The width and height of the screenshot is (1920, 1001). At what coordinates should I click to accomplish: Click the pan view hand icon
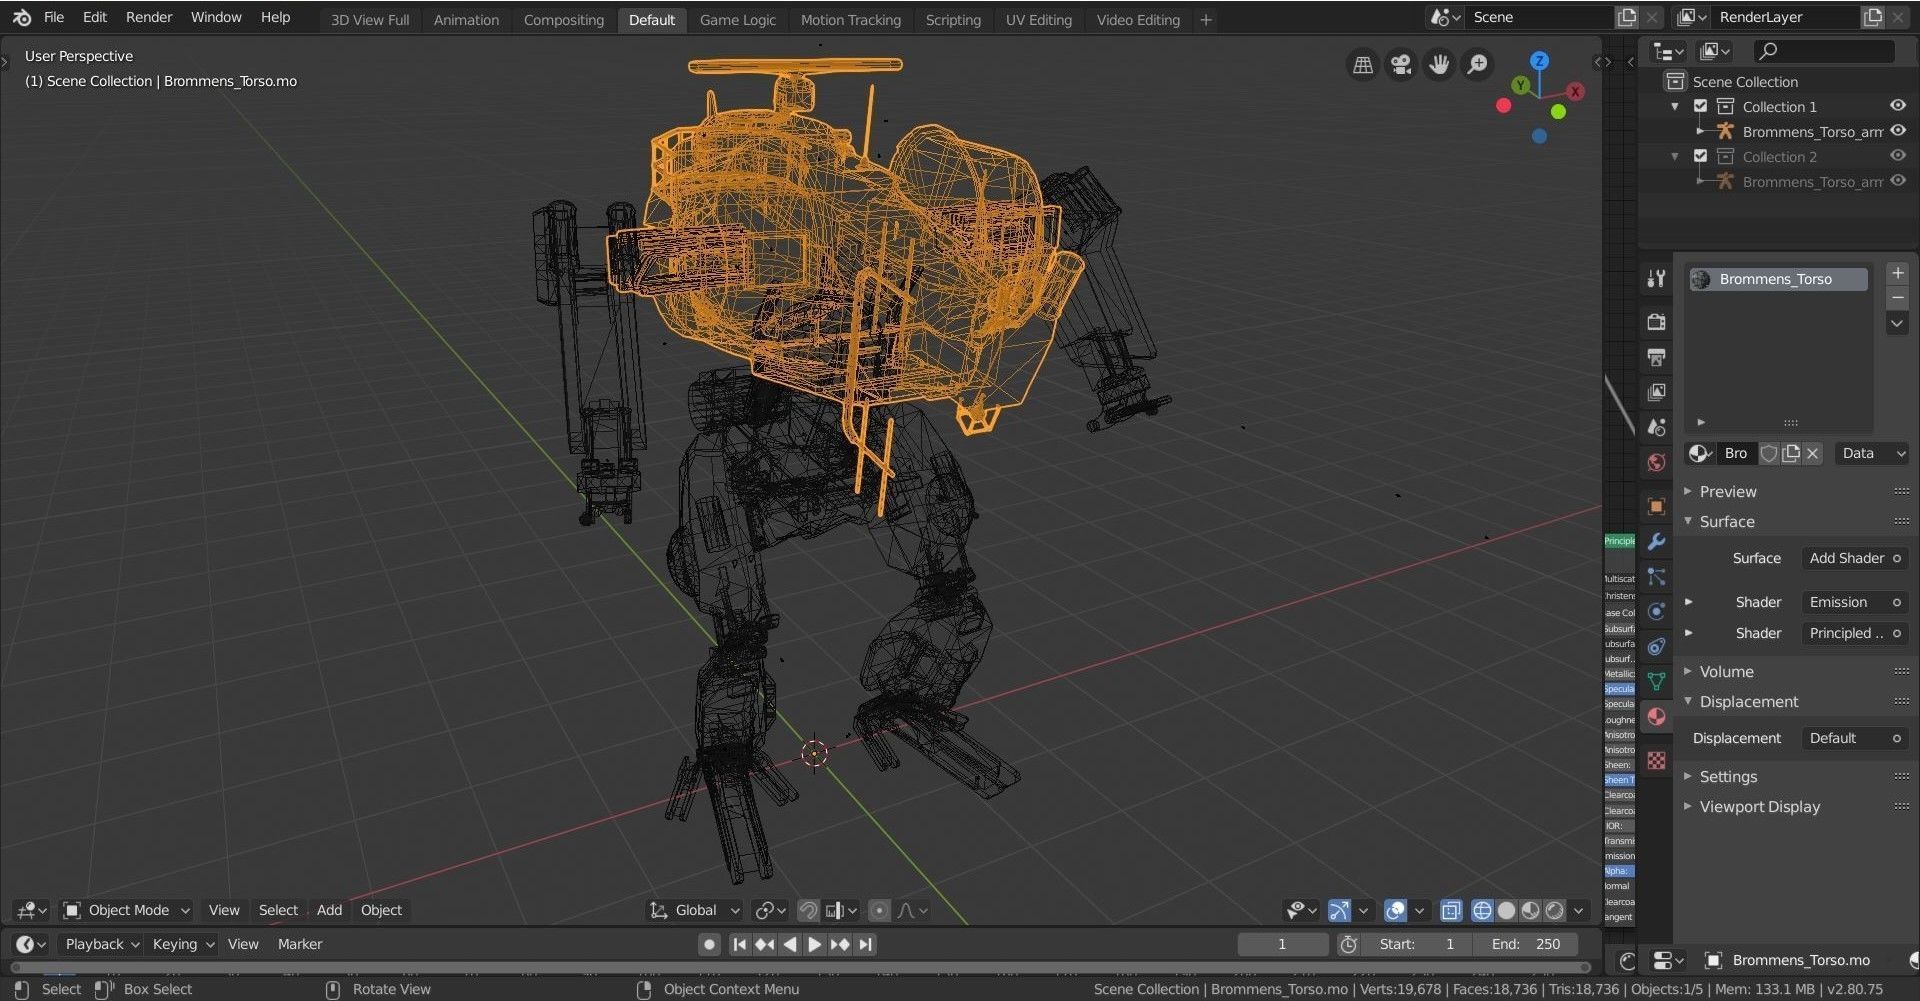pyautogui.click(x=1439, y=65)
